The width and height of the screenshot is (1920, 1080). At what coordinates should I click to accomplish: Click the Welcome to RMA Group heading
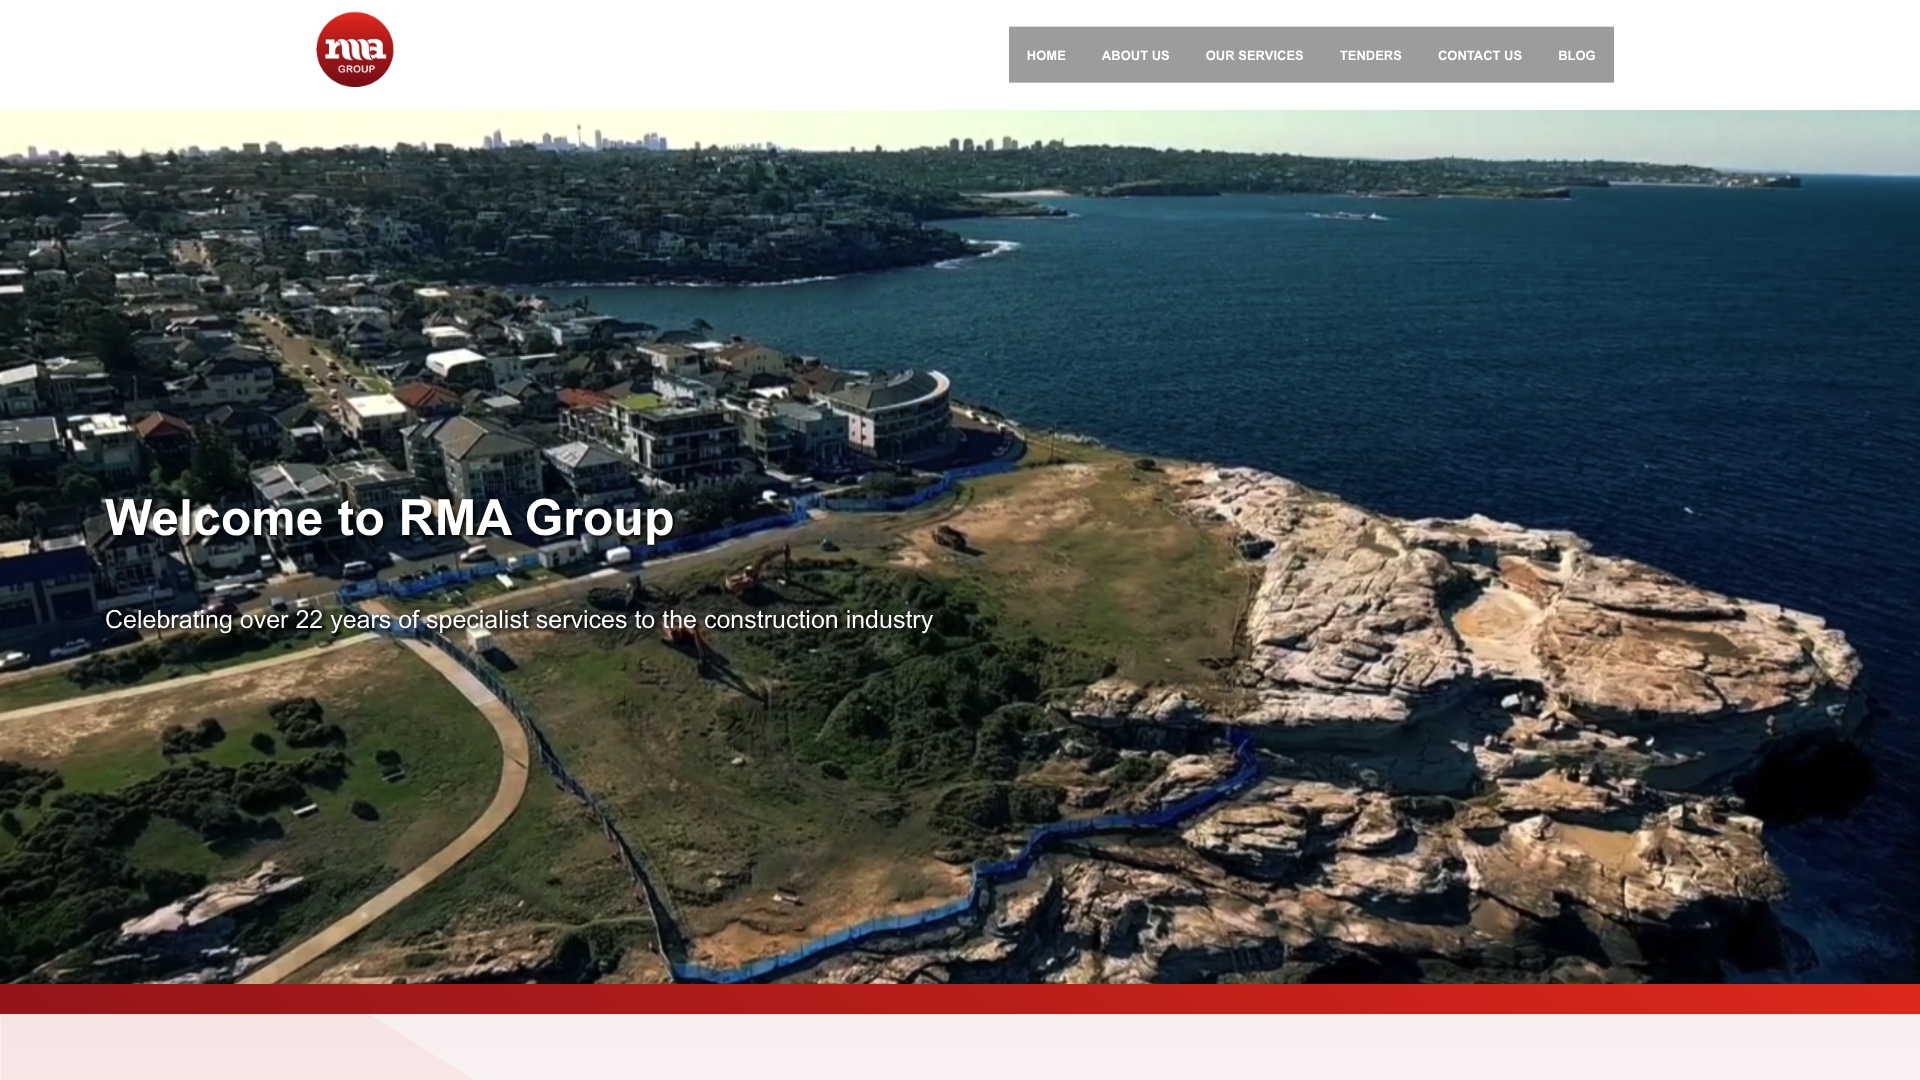389,518
